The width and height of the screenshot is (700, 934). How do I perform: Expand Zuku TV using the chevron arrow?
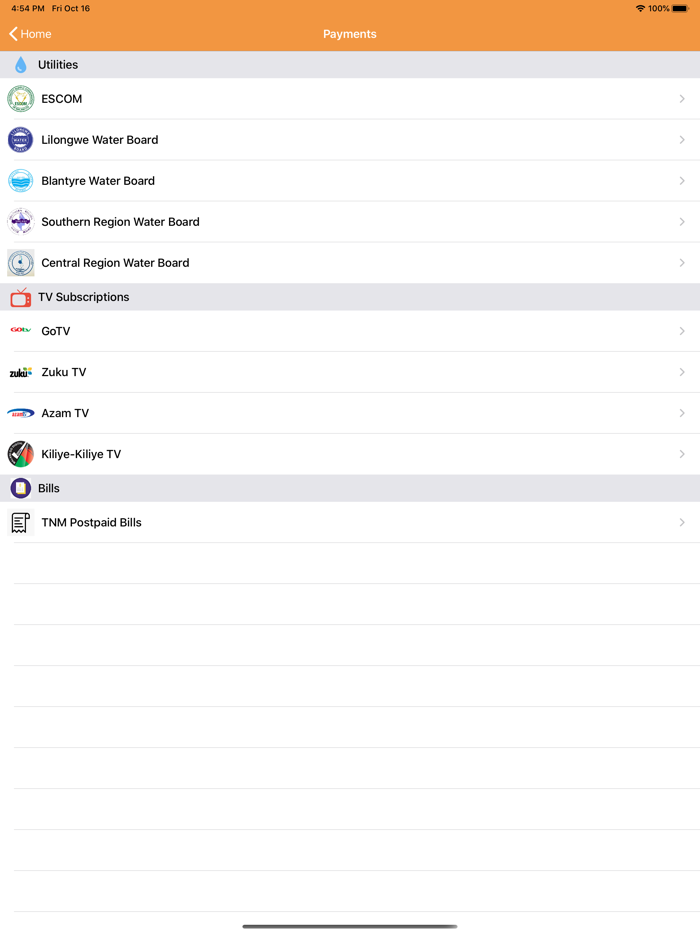tap(682, 372)
